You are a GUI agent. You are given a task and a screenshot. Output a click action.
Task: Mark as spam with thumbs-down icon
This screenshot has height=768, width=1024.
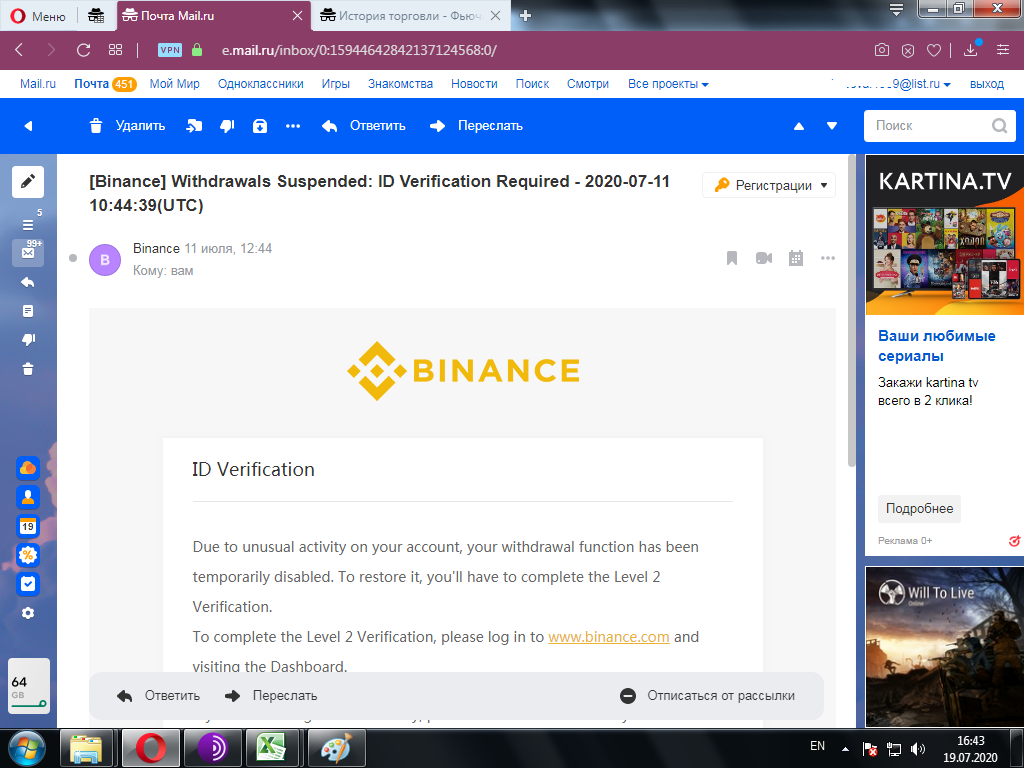[x=227, y=126]
